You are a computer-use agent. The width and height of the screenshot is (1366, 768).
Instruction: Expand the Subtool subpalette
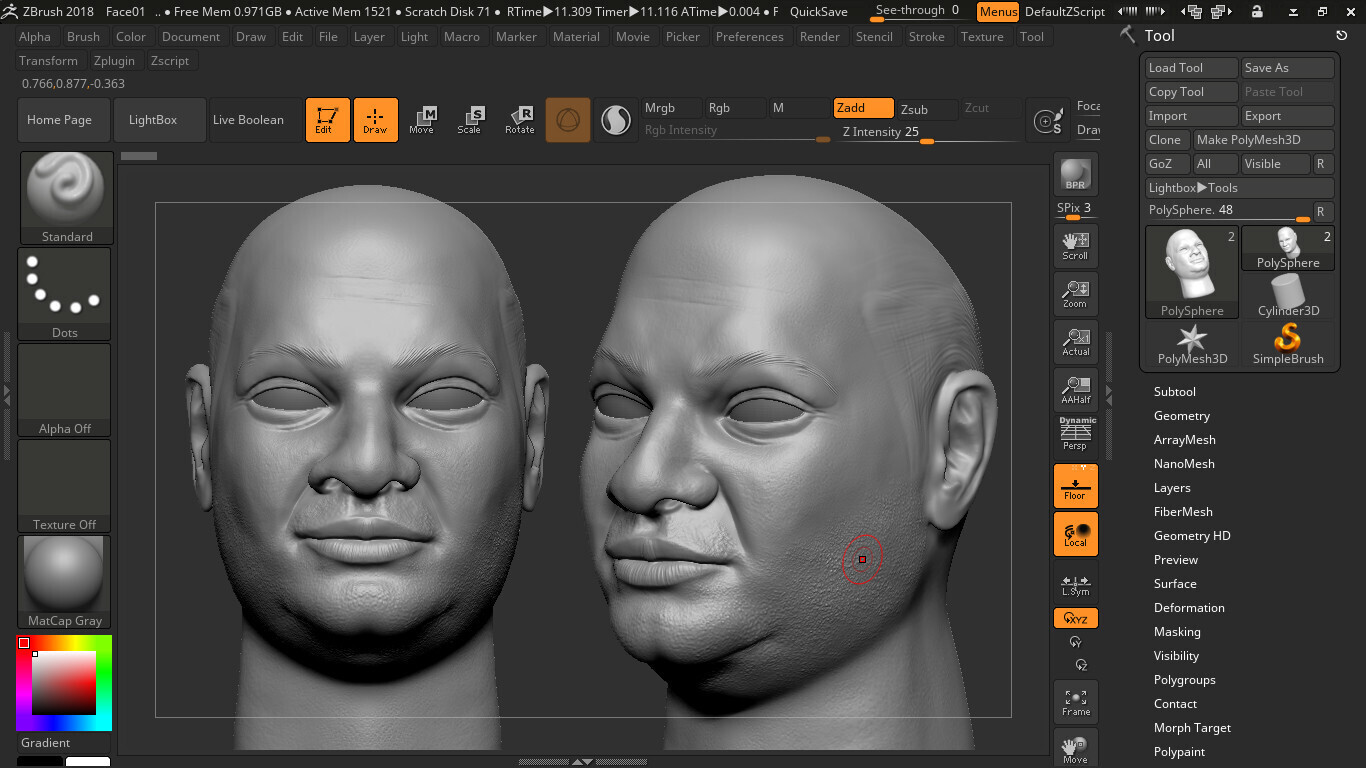click(x=1176, y=391)
